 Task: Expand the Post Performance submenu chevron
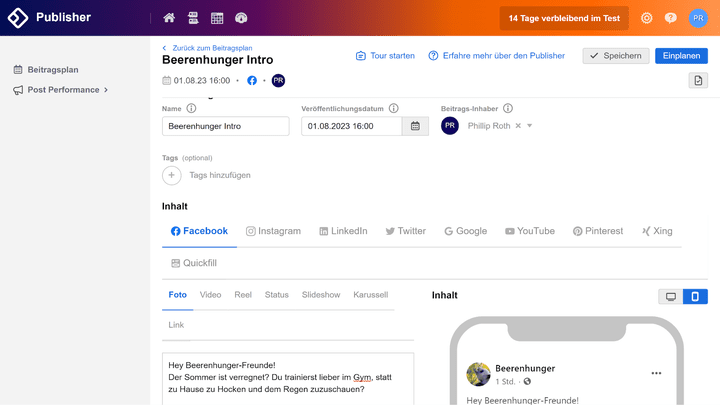(x=106, y=90)
